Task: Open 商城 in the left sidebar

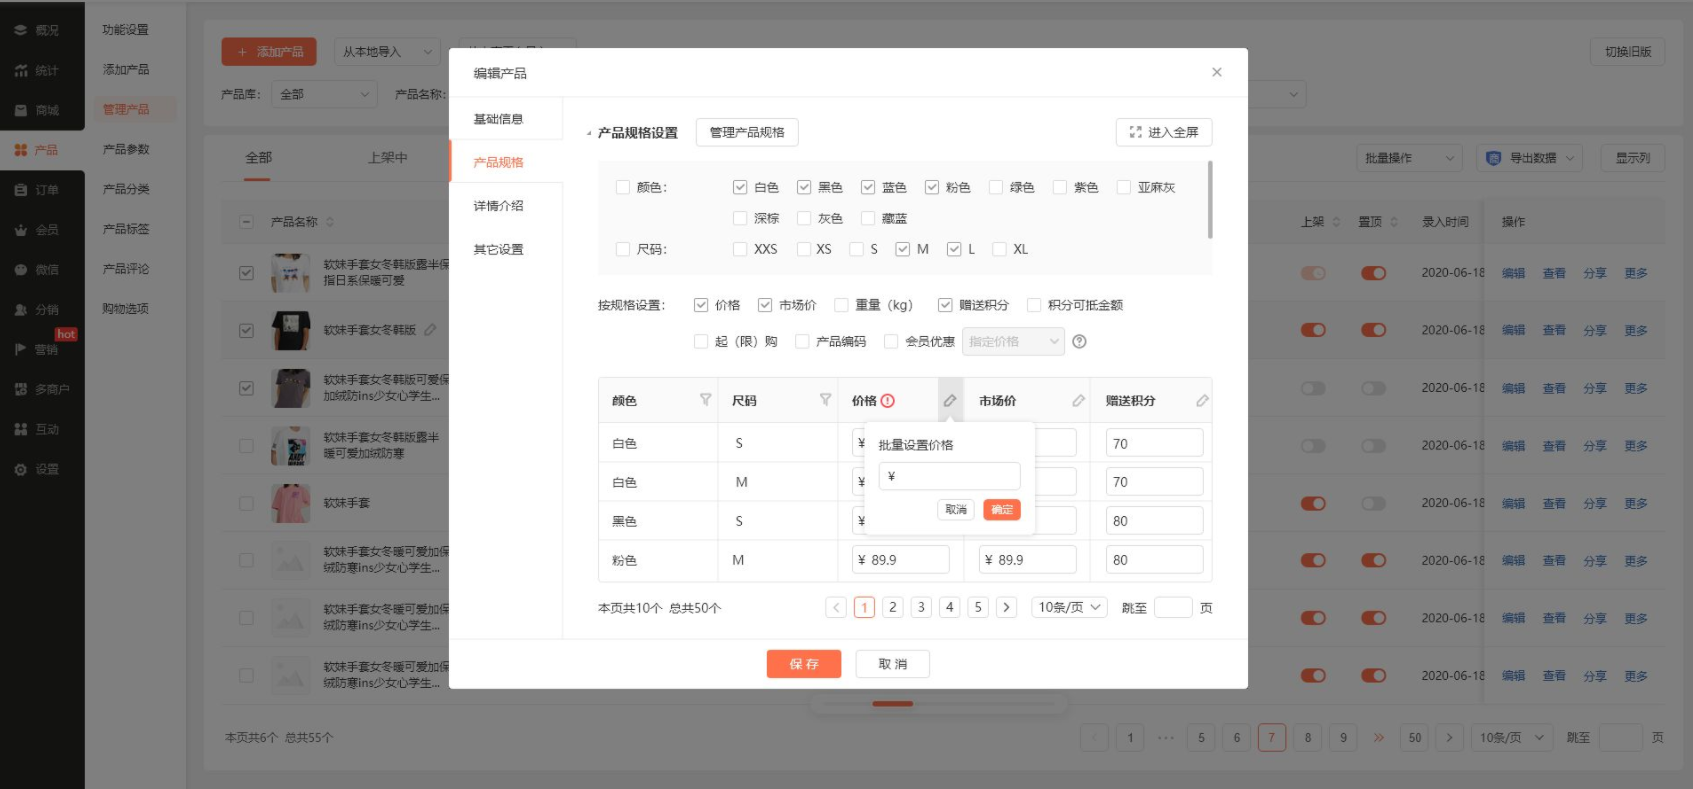Action: (37, 110)
